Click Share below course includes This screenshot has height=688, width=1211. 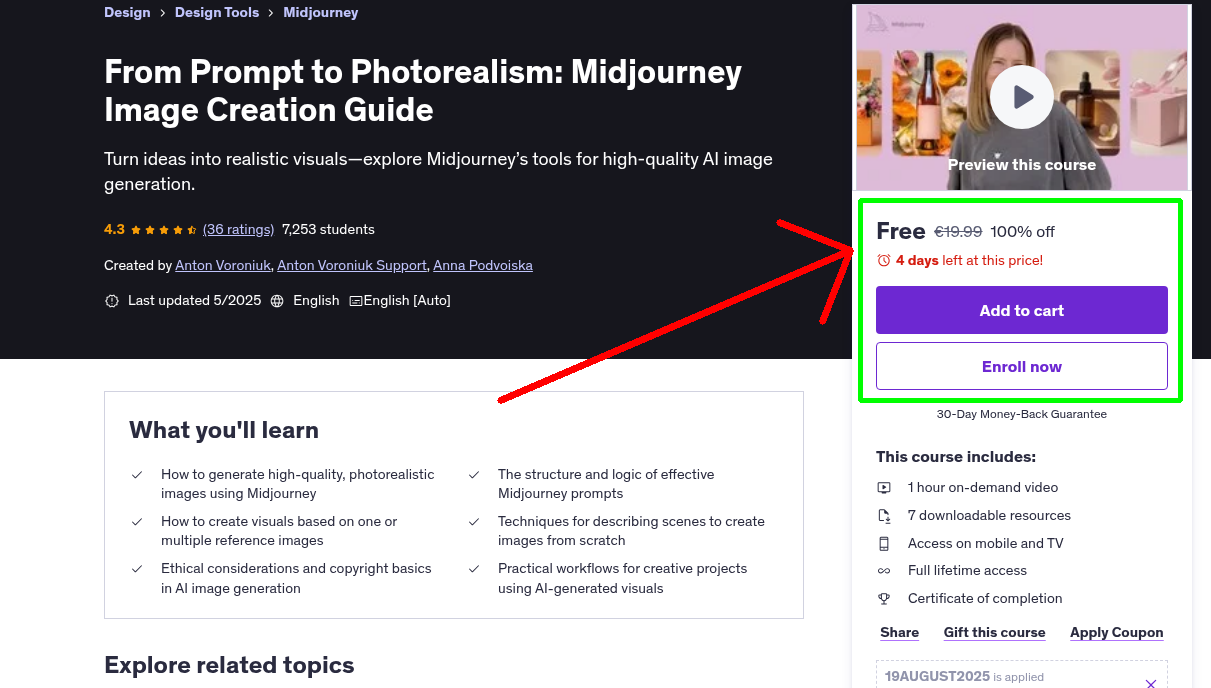pos(899,632)
